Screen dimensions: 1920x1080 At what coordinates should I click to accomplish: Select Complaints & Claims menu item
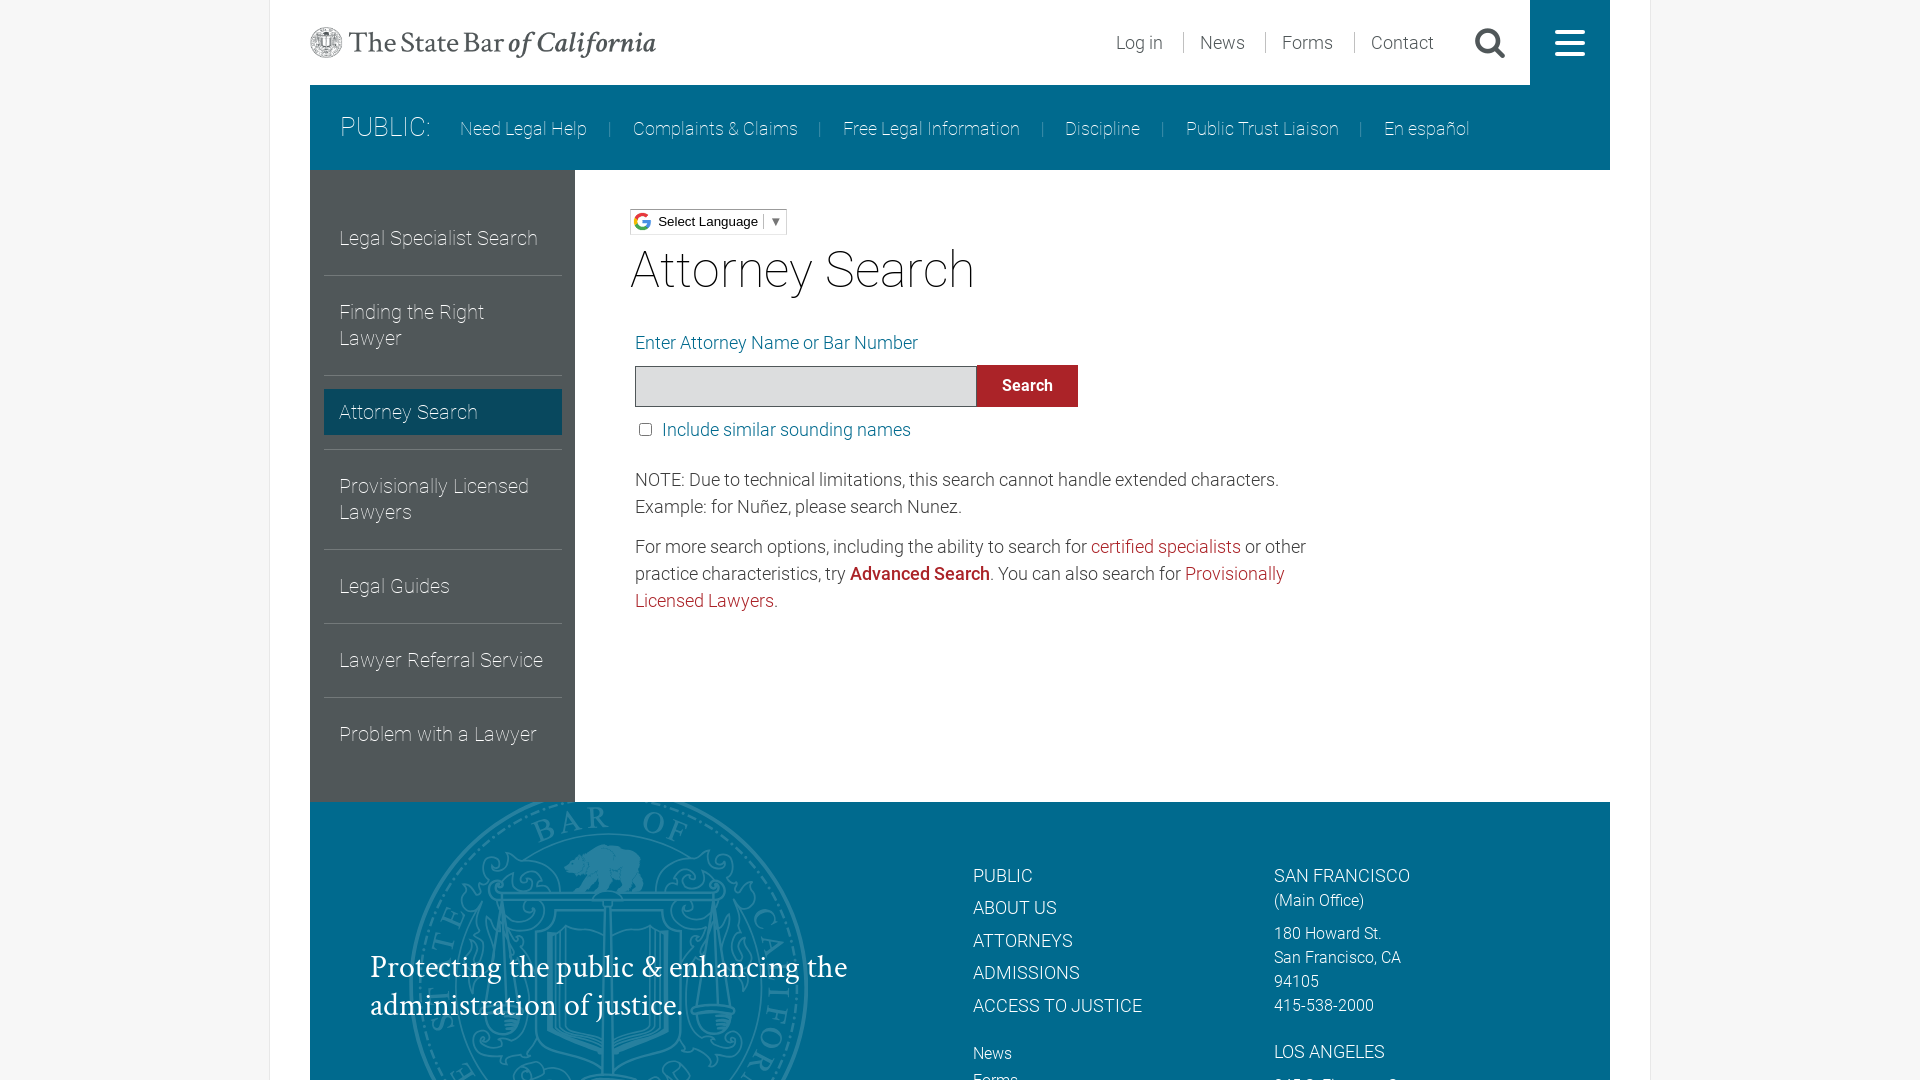click(715, 129)
